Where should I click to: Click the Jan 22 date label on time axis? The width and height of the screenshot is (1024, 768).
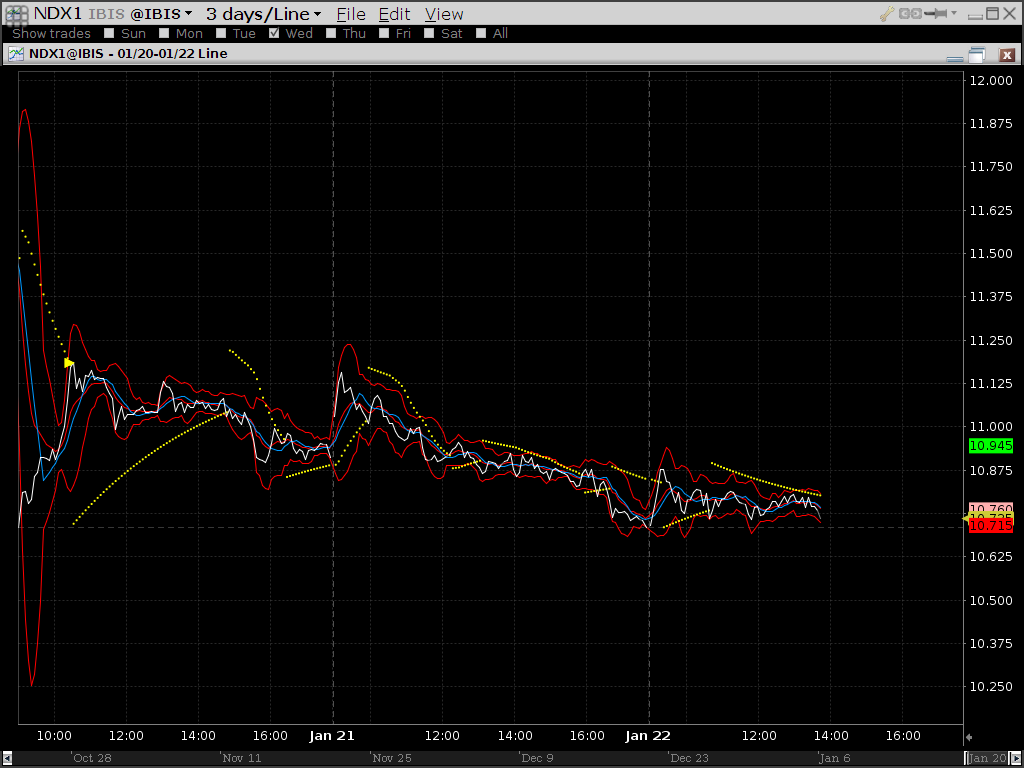[x=648, y=736]
